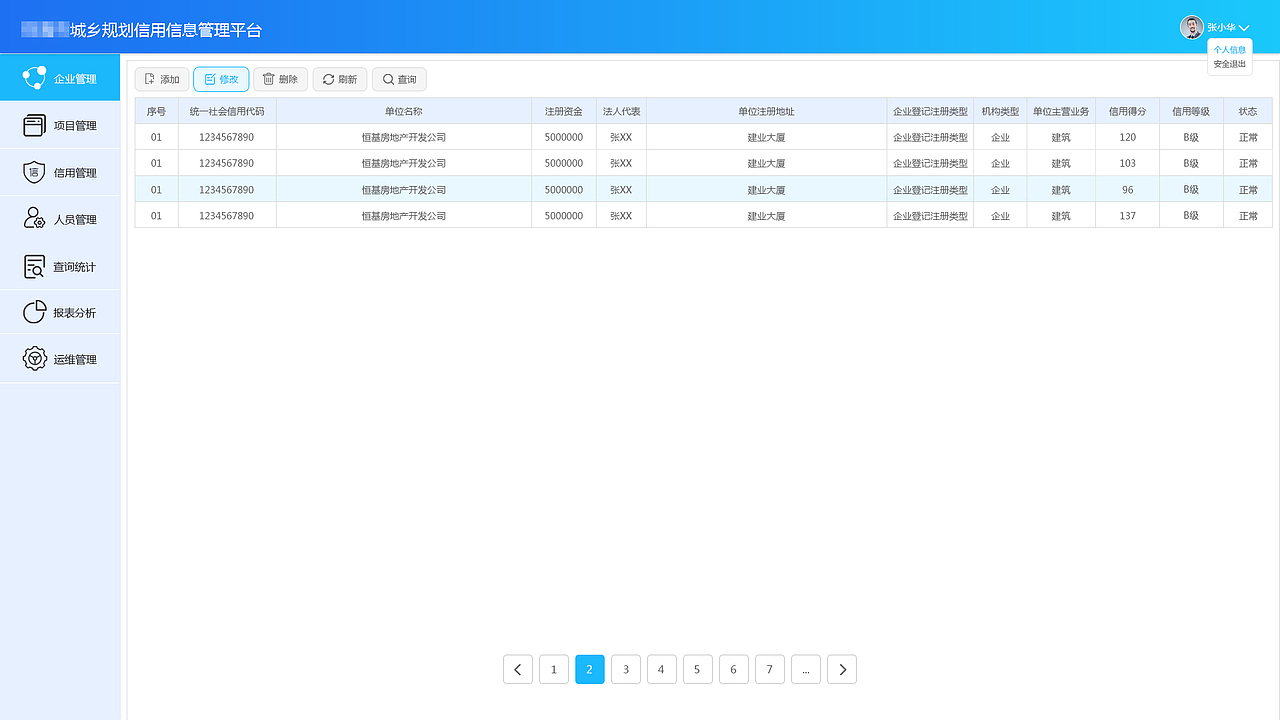Click the 信用管理 shield icon in sidebar
1280x720 pixels.
[34, 172]
